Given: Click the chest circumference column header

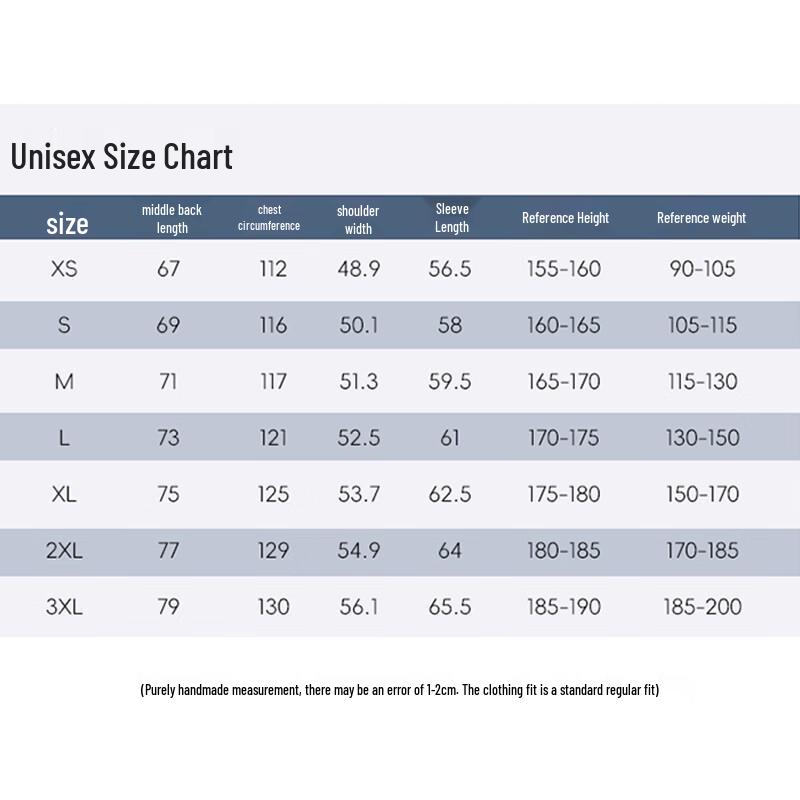Looking at the screenshot, I should tap(269, 218).
